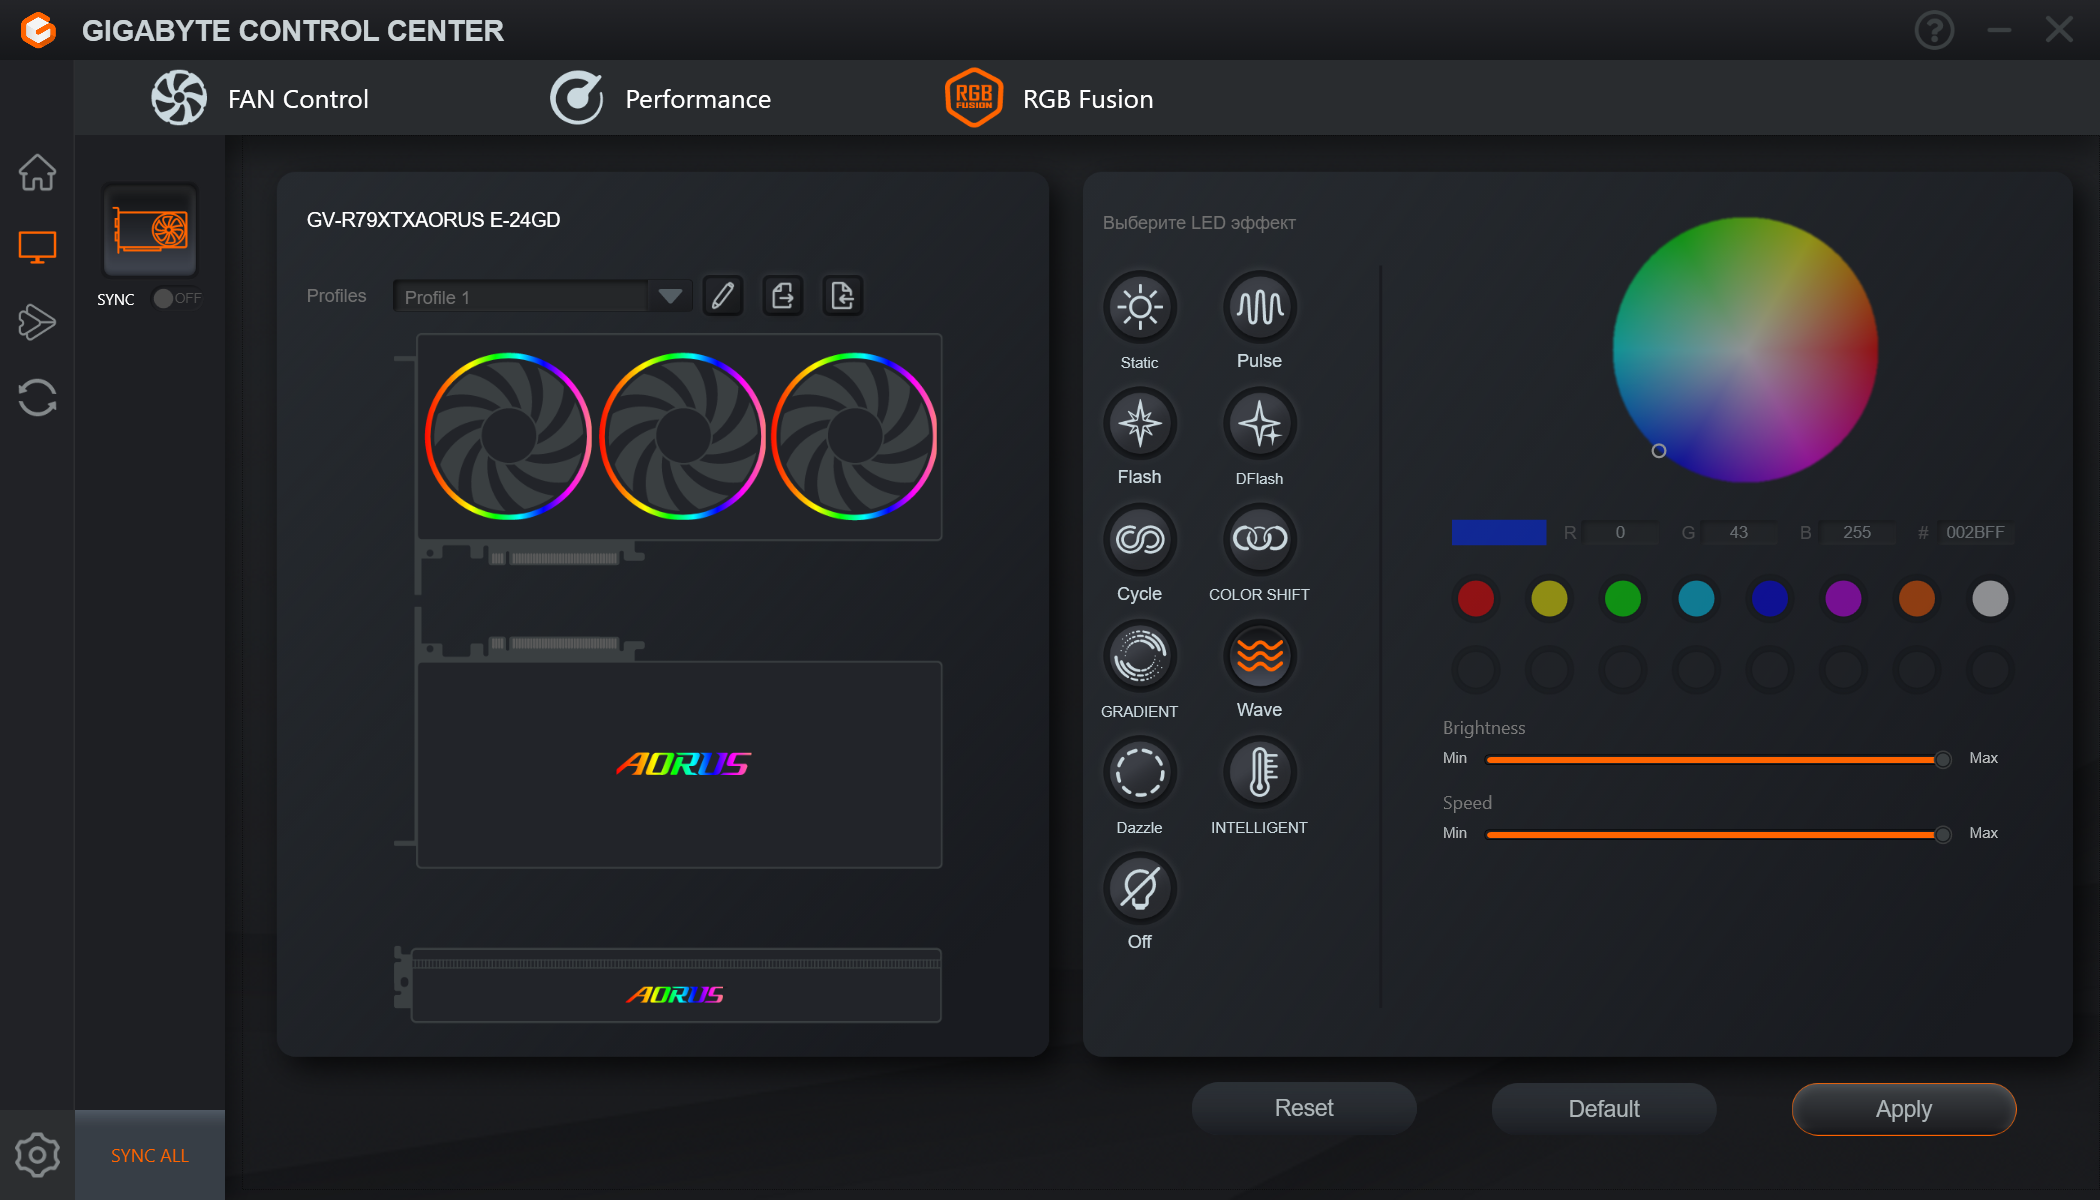Expand the Profile 1 dropdown arrow
The width and height of the screenshot is (2100, 1200).
(670, 296)
